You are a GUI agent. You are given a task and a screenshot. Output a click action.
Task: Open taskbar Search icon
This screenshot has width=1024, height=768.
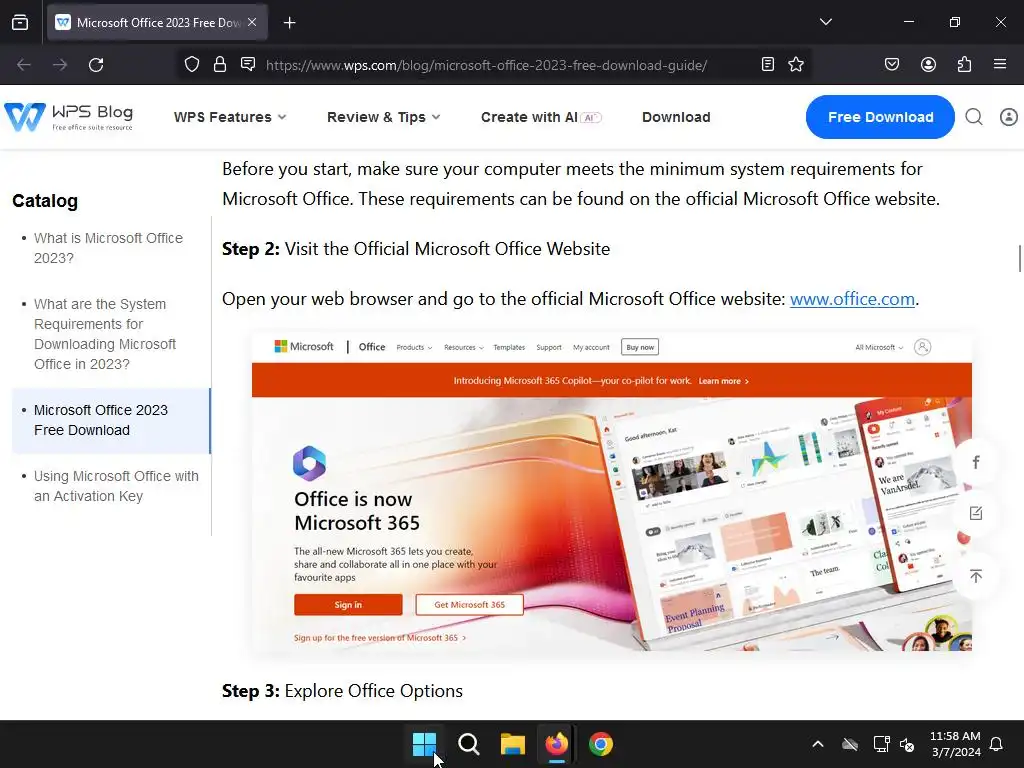[x=468, y=744]
